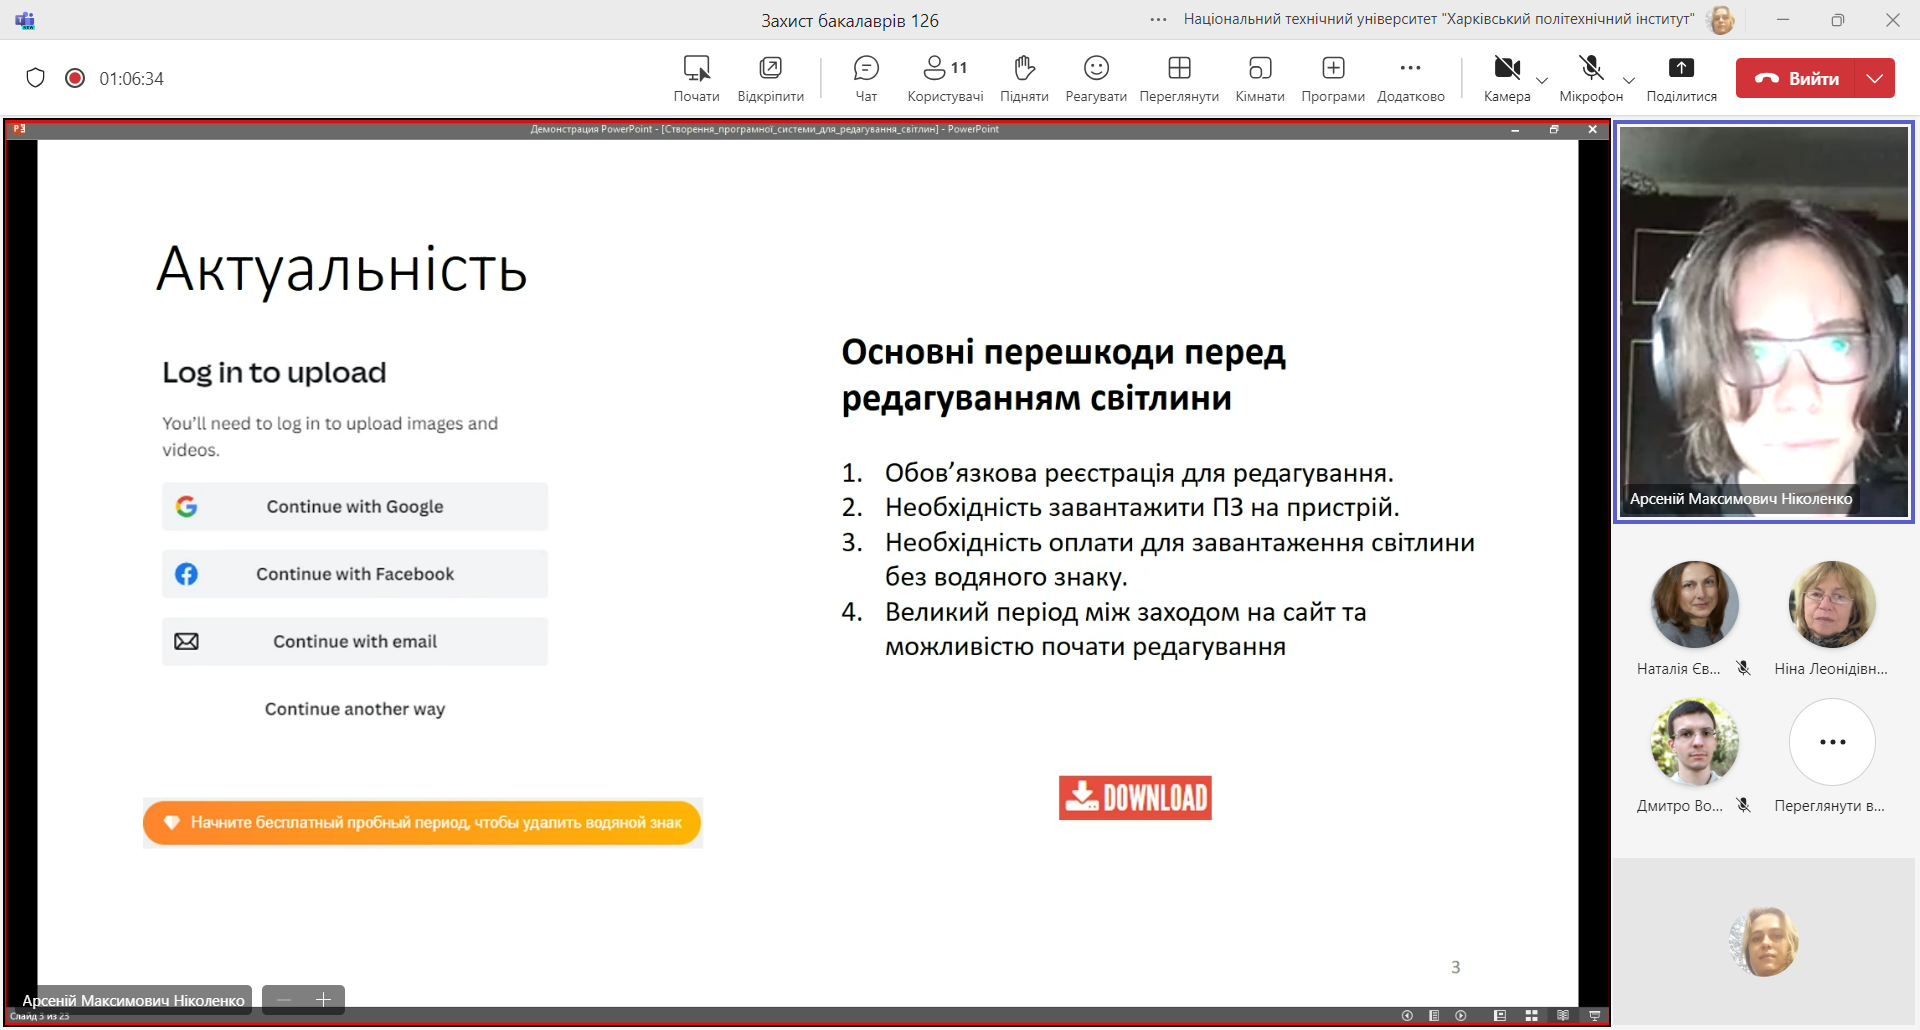Open the Програми apps panel
Image resolution: width=1920 pixels, height=1030 pixels.
coord(1332,78)
